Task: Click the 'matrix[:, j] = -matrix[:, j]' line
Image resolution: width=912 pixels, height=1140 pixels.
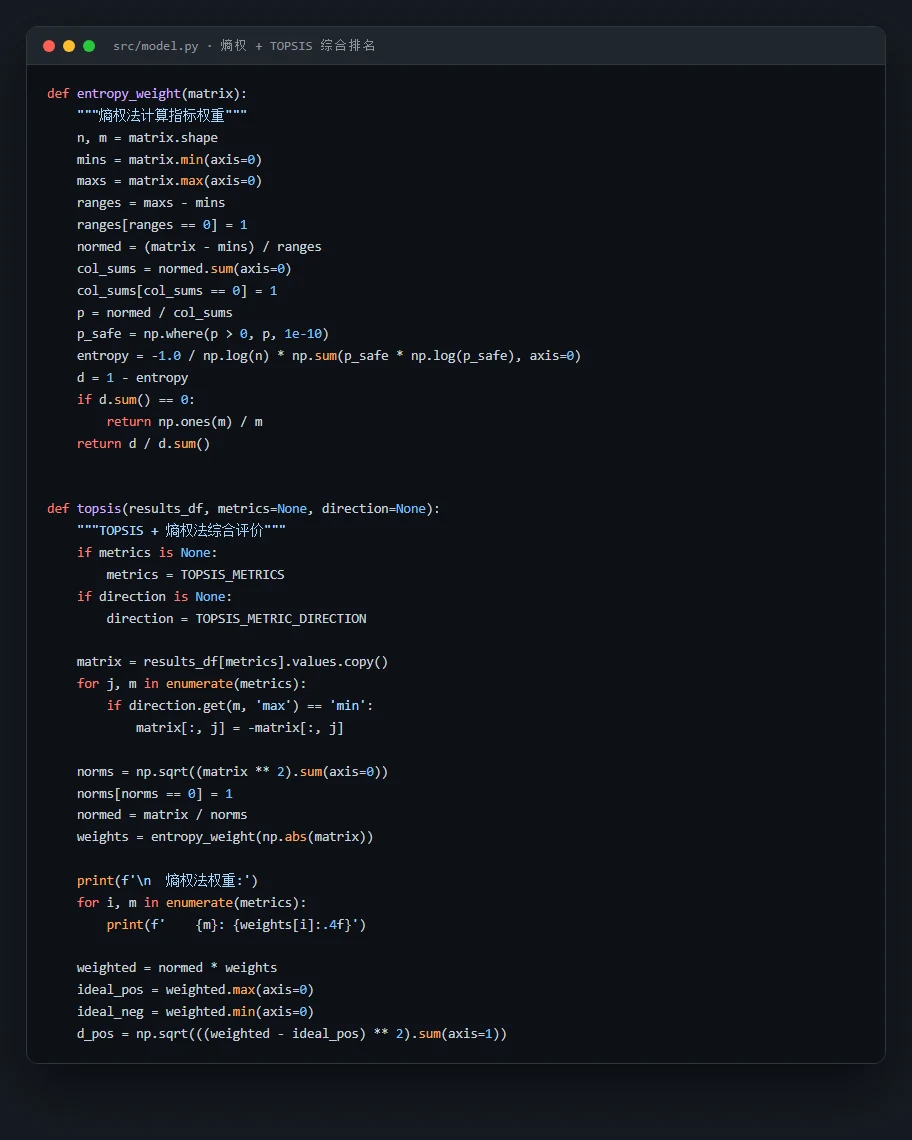Action: [239, 728]
